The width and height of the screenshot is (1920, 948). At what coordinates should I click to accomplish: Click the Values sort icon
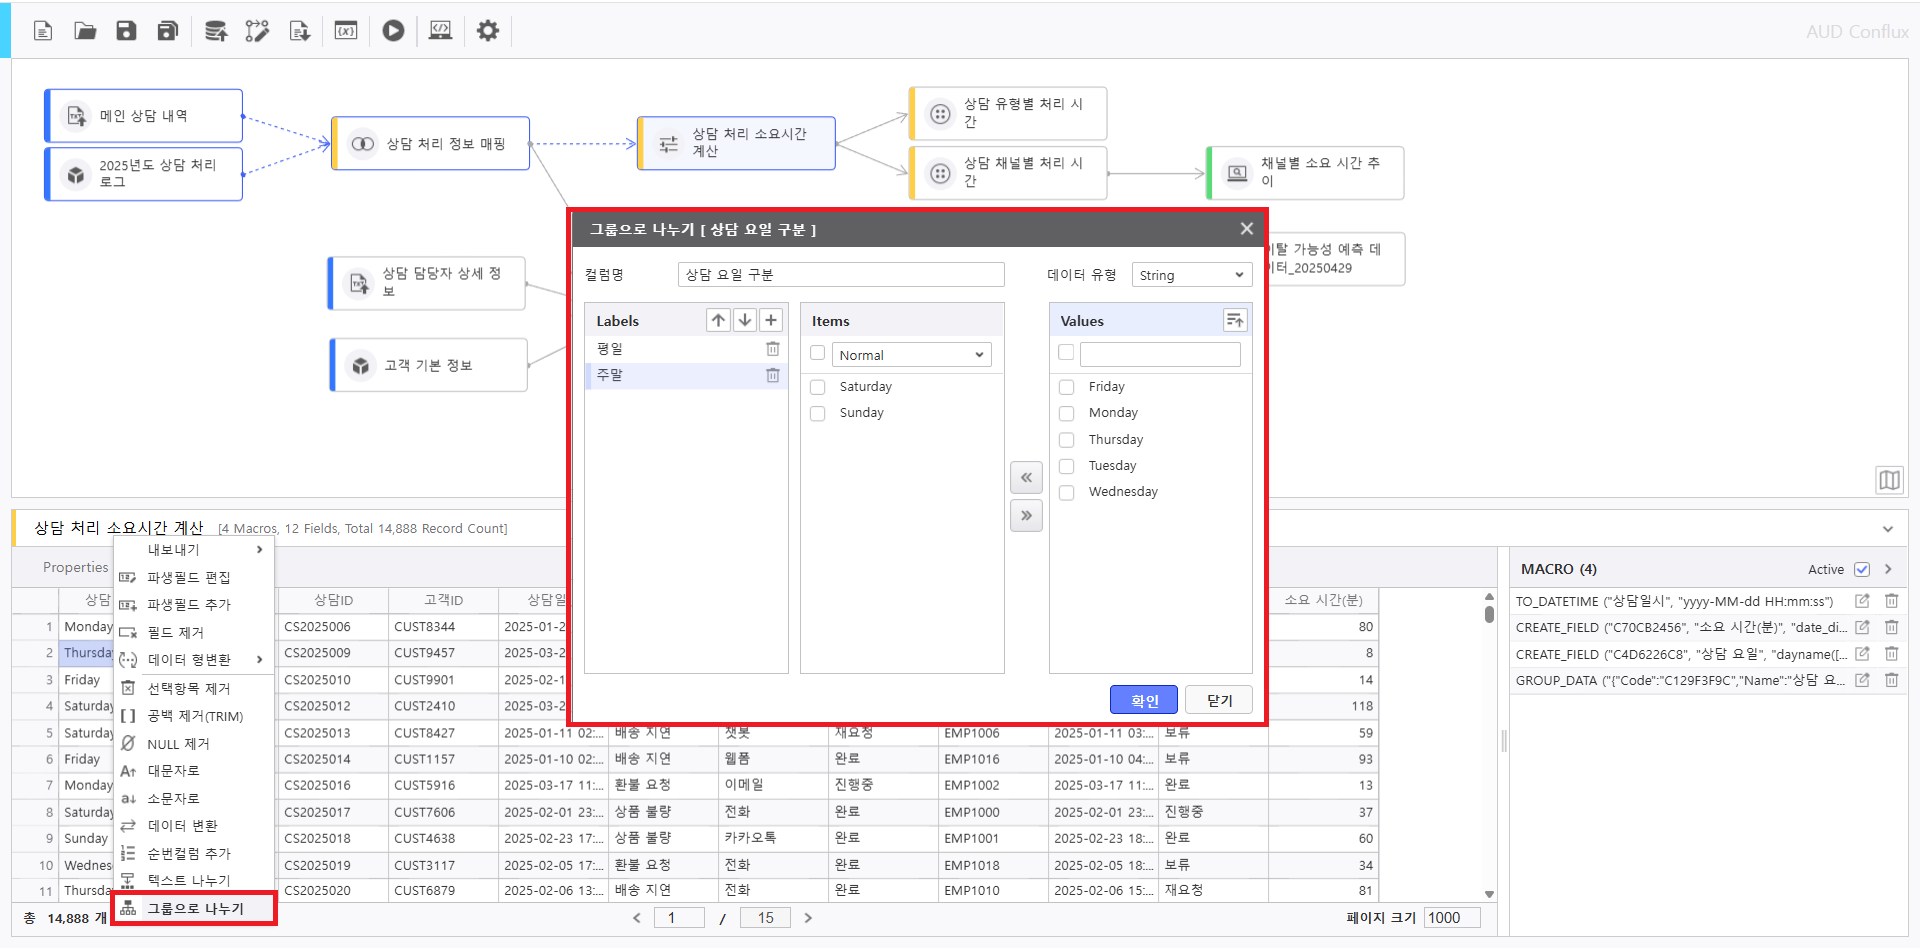pos(1235,320)
